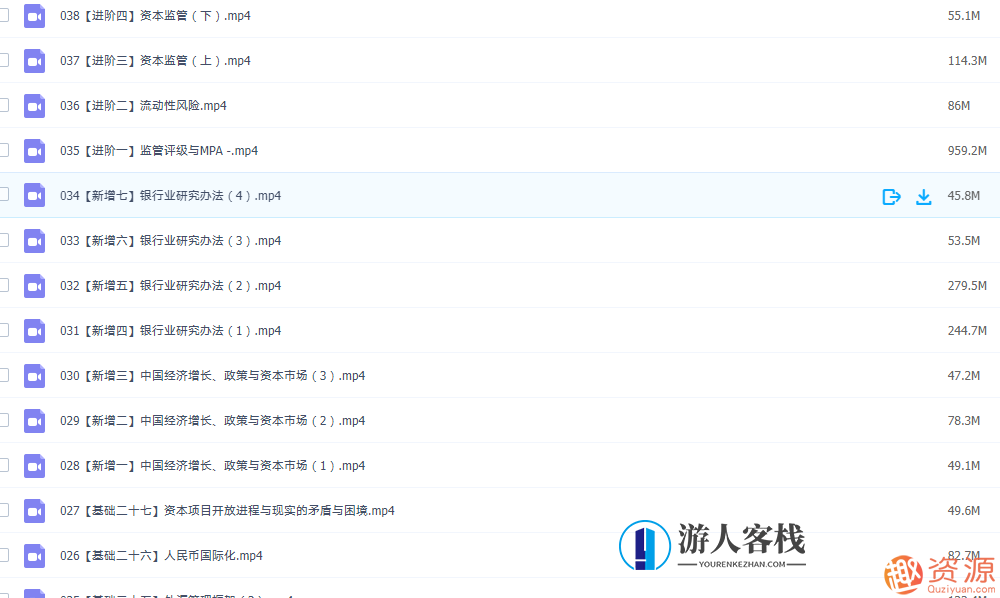Open the share icon on file 034
This screenshot has height=598, width=1000.
click(x=891, y=196)
